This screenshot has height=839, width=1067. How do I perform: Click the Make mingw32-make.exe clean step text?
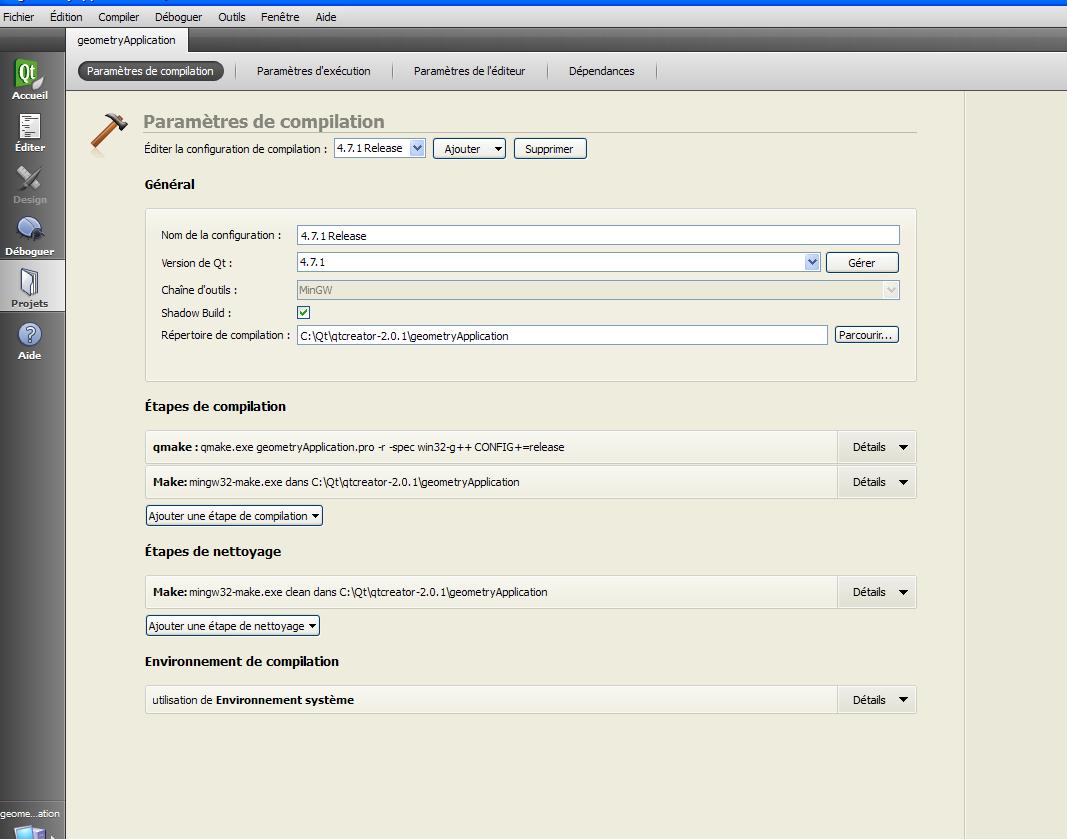pyautogui.click(x=350, y=592)
